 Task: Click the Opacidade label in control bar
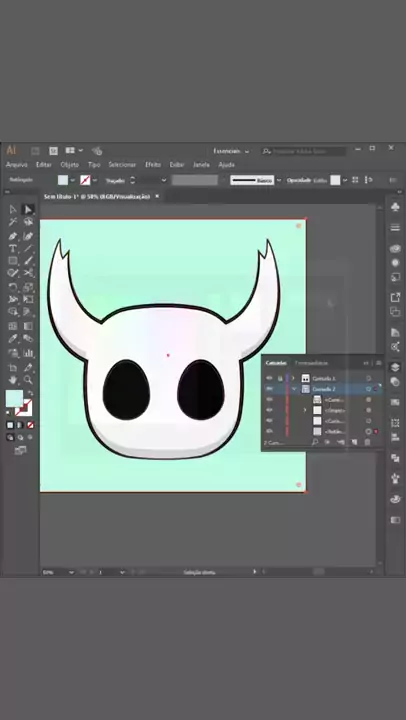coord(299,180)
